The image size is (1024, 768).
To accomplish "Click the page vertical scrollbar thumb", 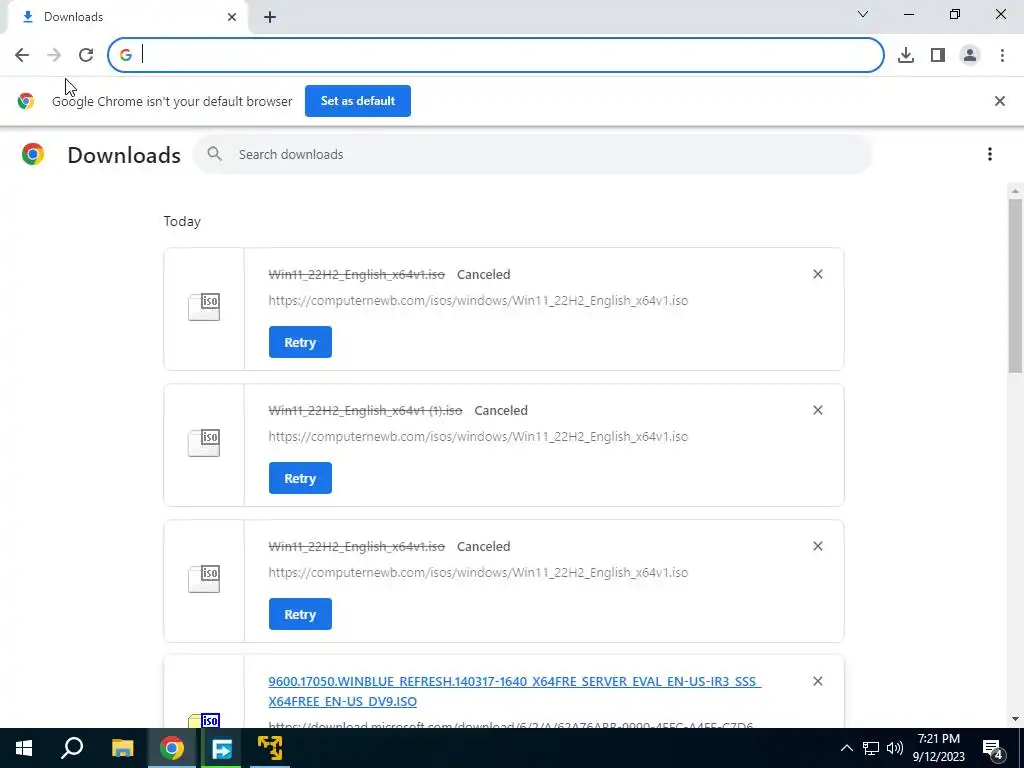I will [1015, 286].
